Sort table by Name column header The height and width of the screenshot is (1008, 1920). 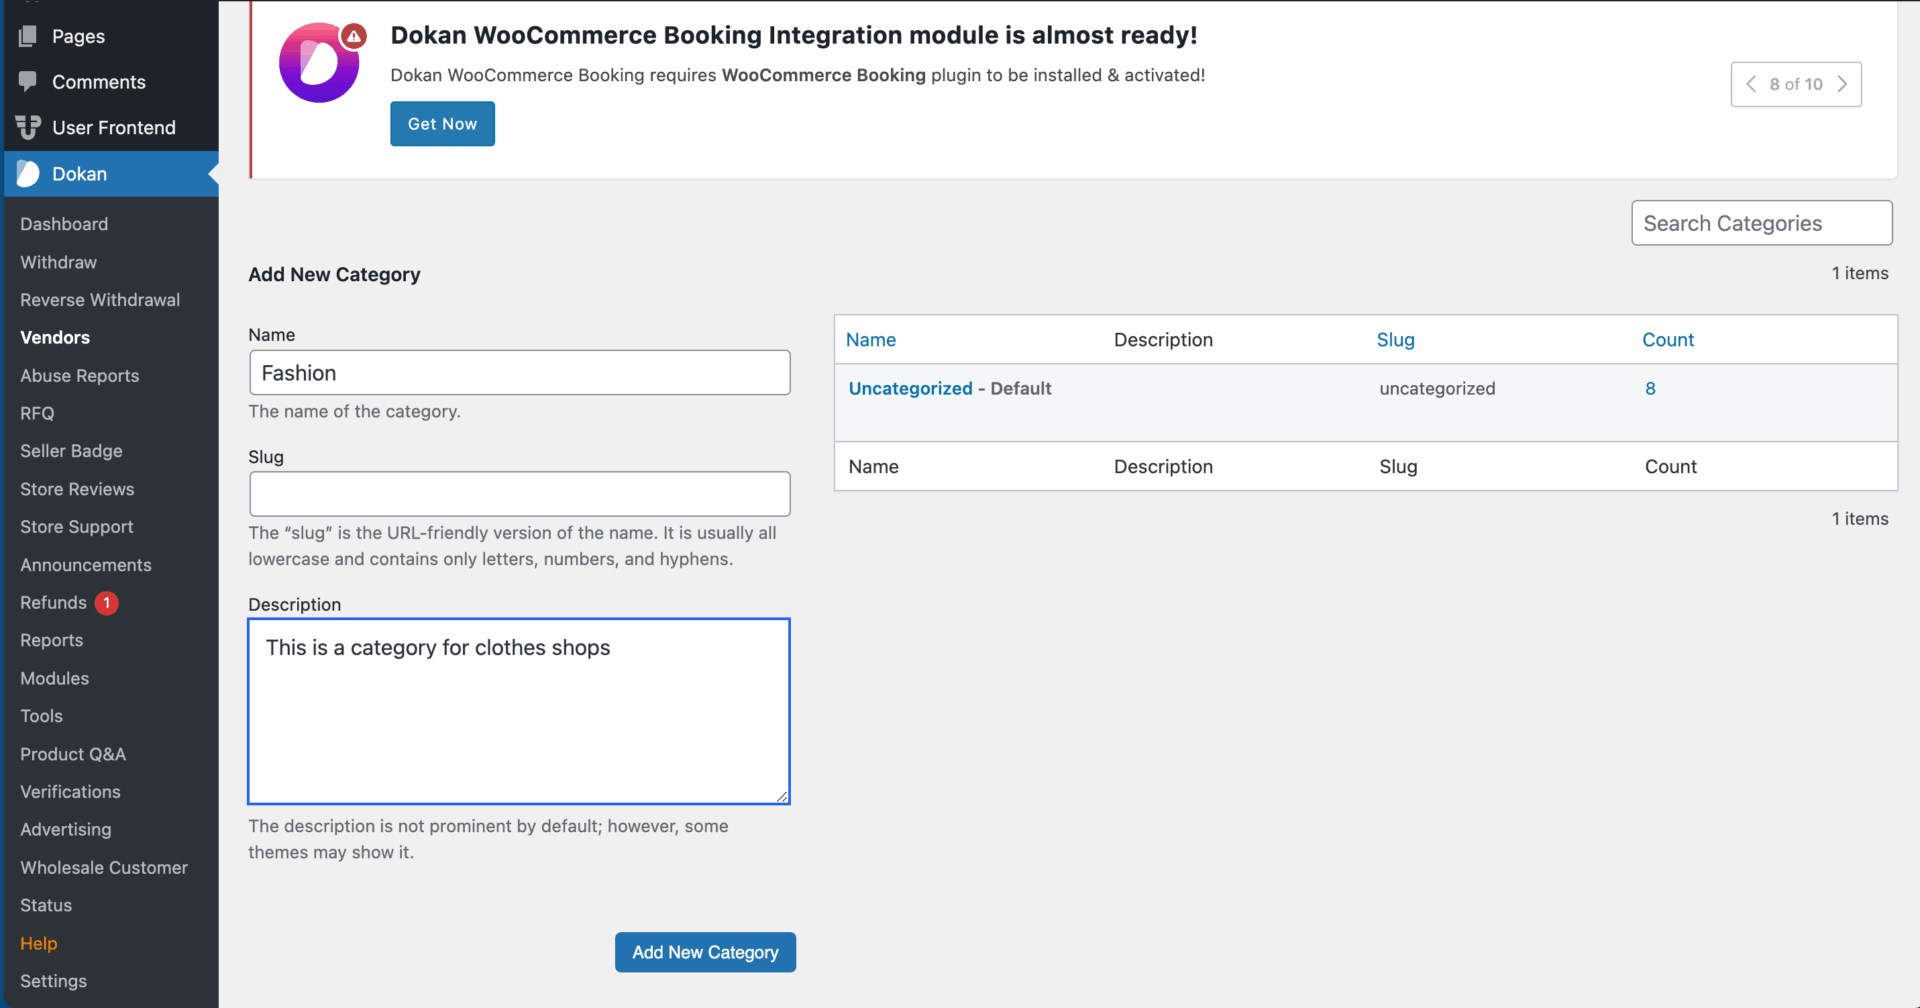pyautogui.click(x=871, y=340)
